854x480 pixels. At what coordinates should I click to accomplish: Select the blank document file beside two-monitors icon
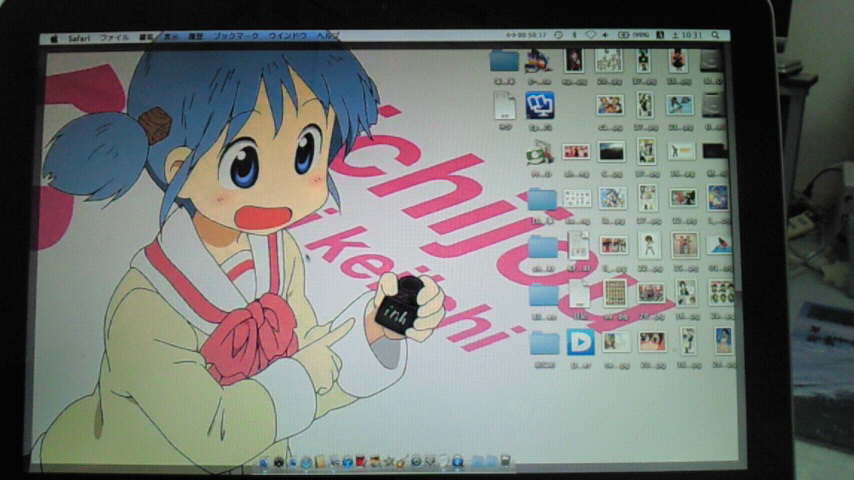point(504,105)
